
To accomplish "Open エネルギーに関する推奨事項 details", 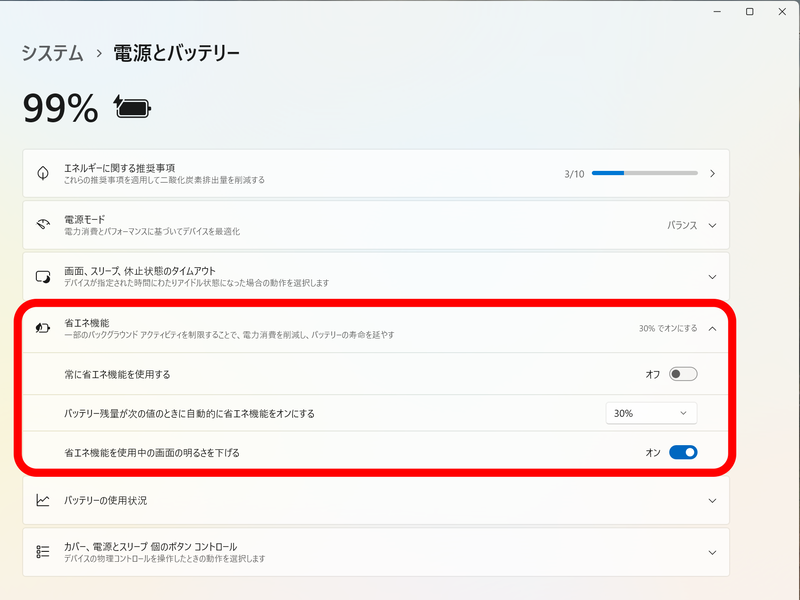I will (x=712, y=172).
